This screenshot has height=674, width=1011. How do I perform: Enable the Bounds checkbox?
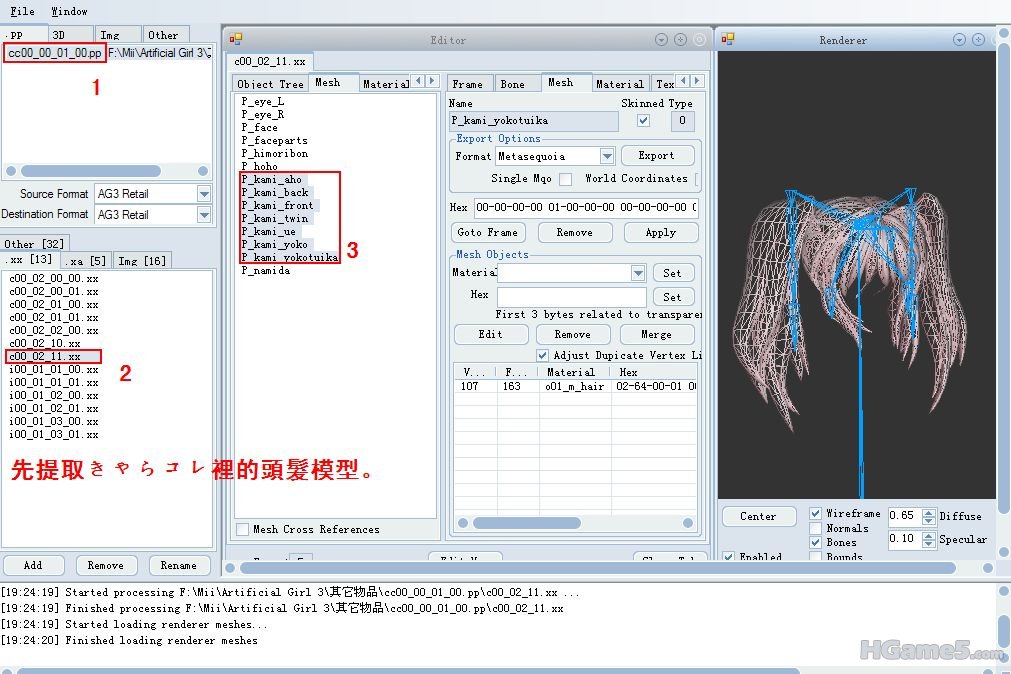coord(816,556)
